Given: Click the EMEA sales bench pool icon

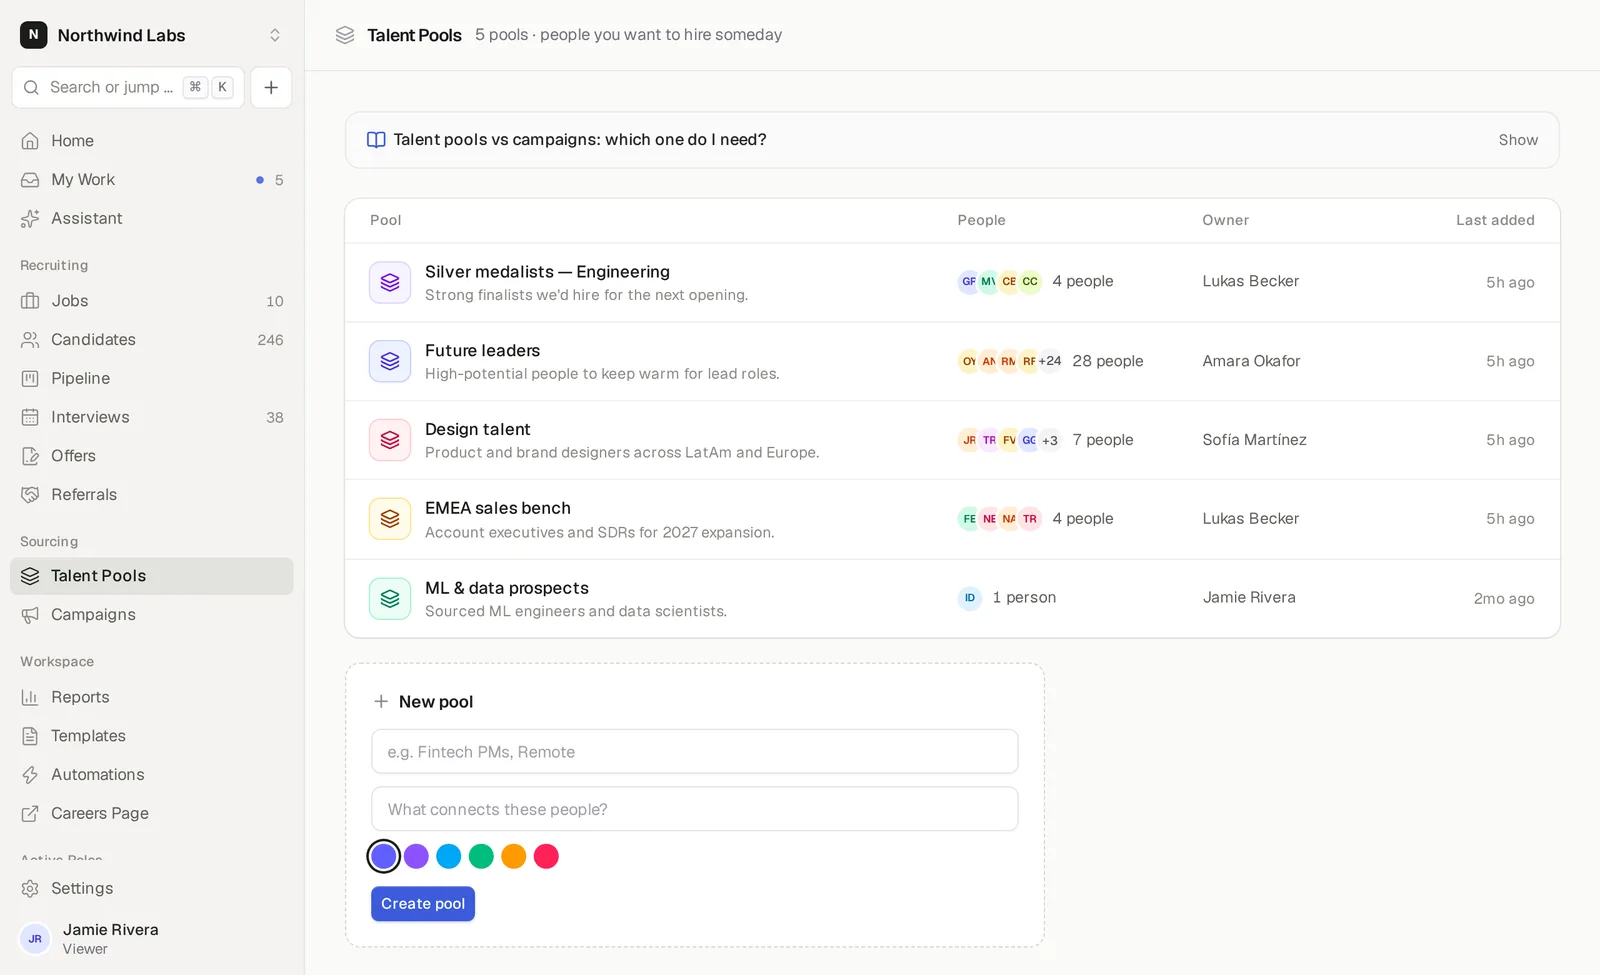Looking at the screenshot, I should 390,519.
